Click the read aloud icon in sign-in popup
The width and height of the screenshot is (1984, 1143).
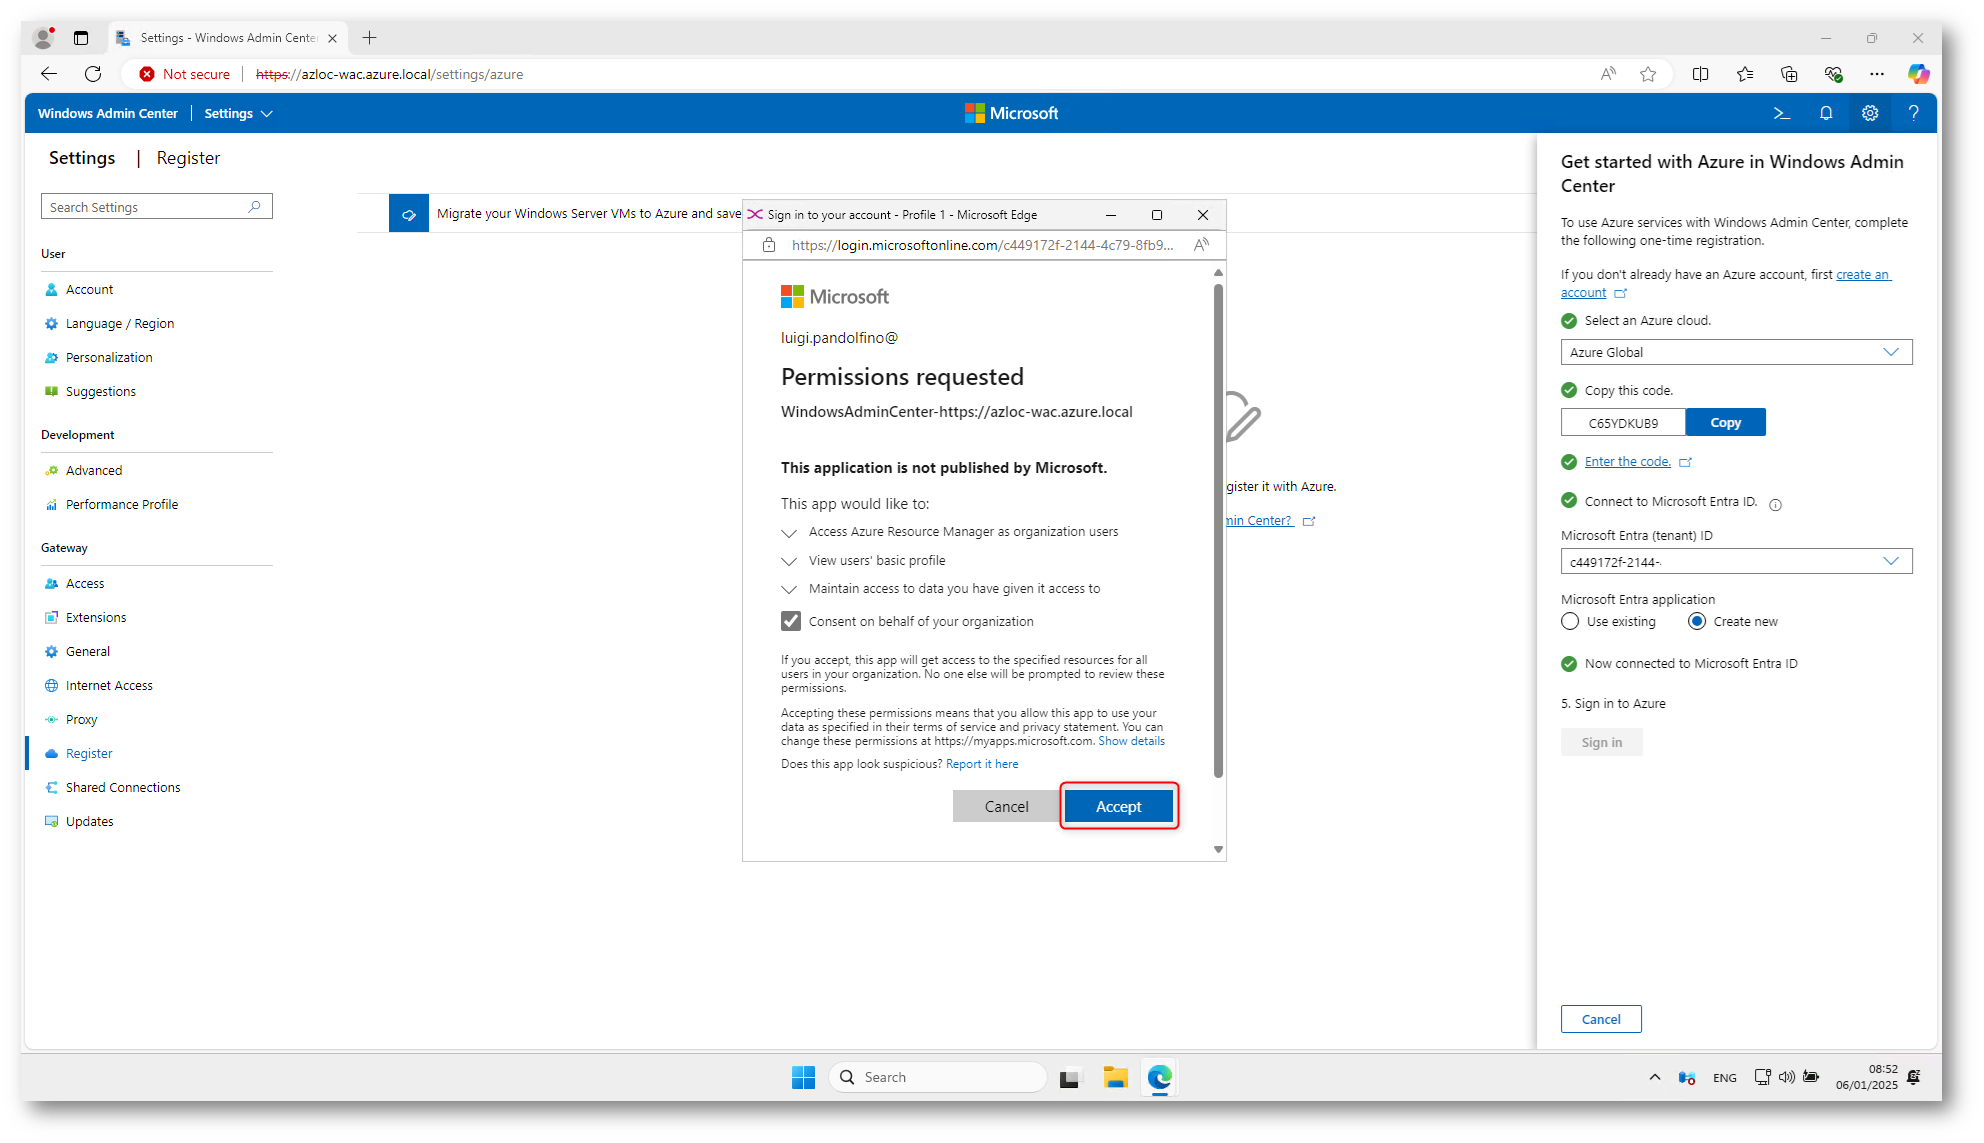[1201, 245]
